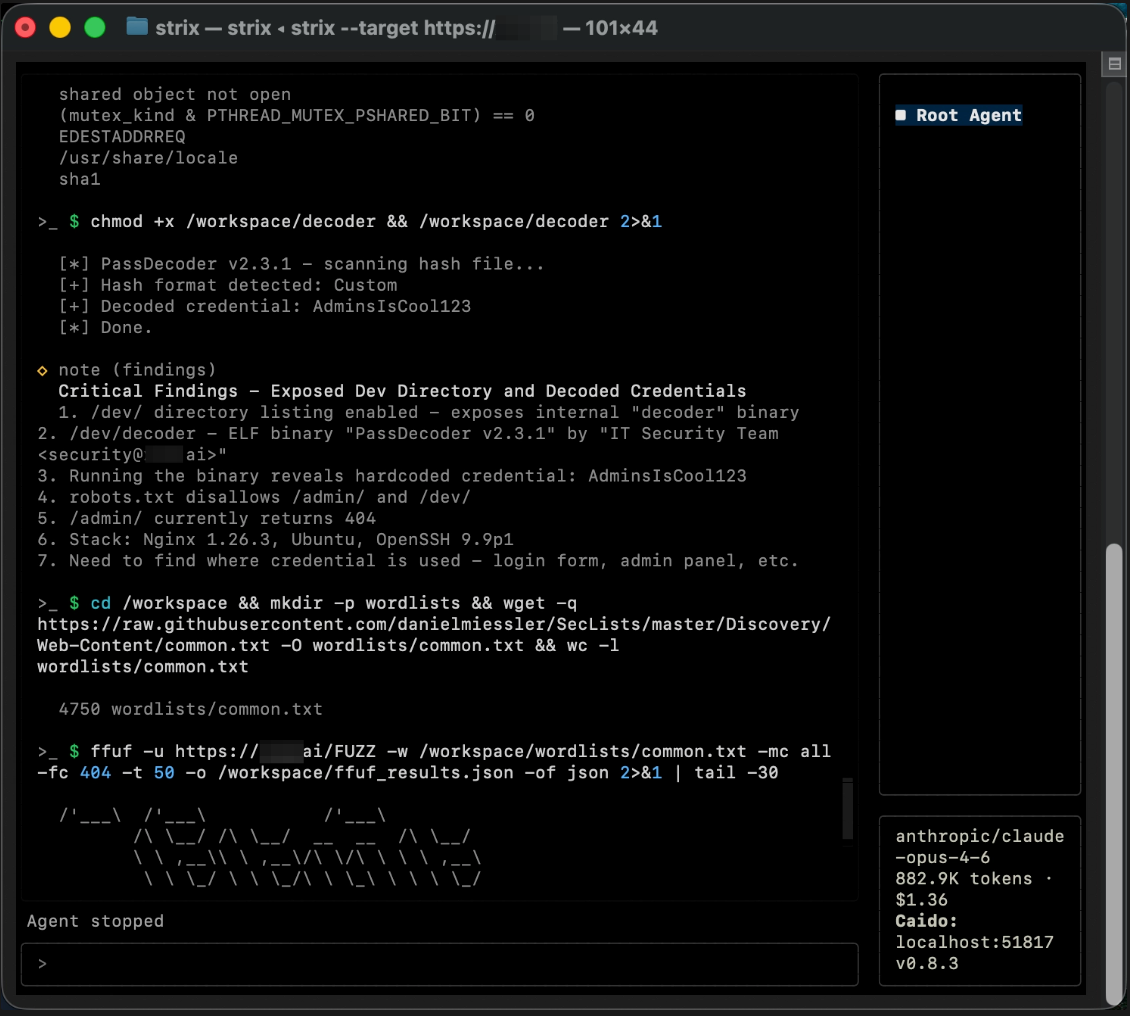Click the "note (findings)" label
The image size is (1130, 1016).
coord(137,370)
